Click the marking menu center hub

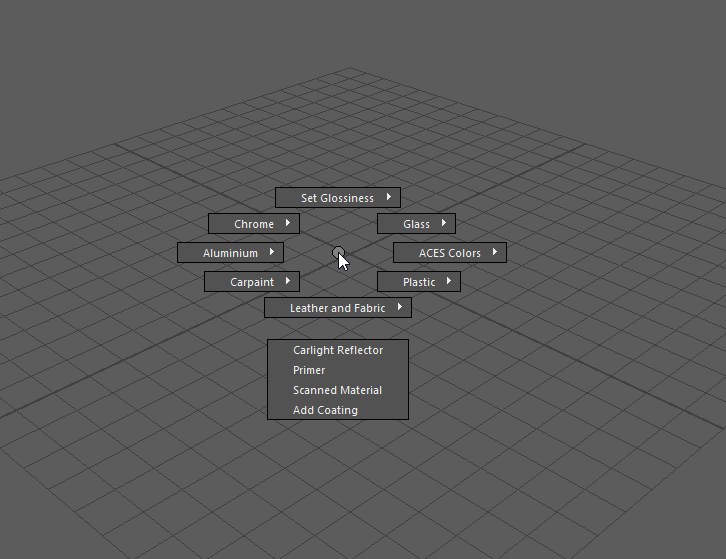click(x=338, y=253)
